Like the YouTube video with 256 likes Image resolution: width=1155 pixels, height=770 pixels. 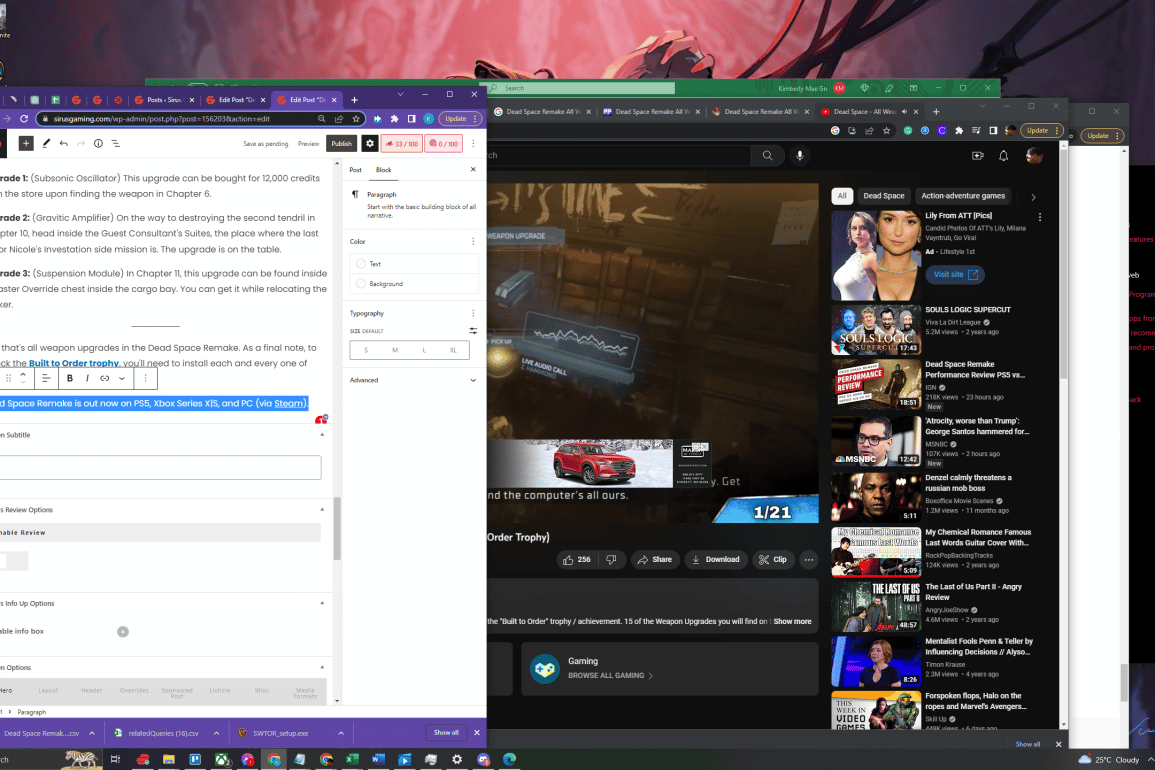click(x=576, y=559)
